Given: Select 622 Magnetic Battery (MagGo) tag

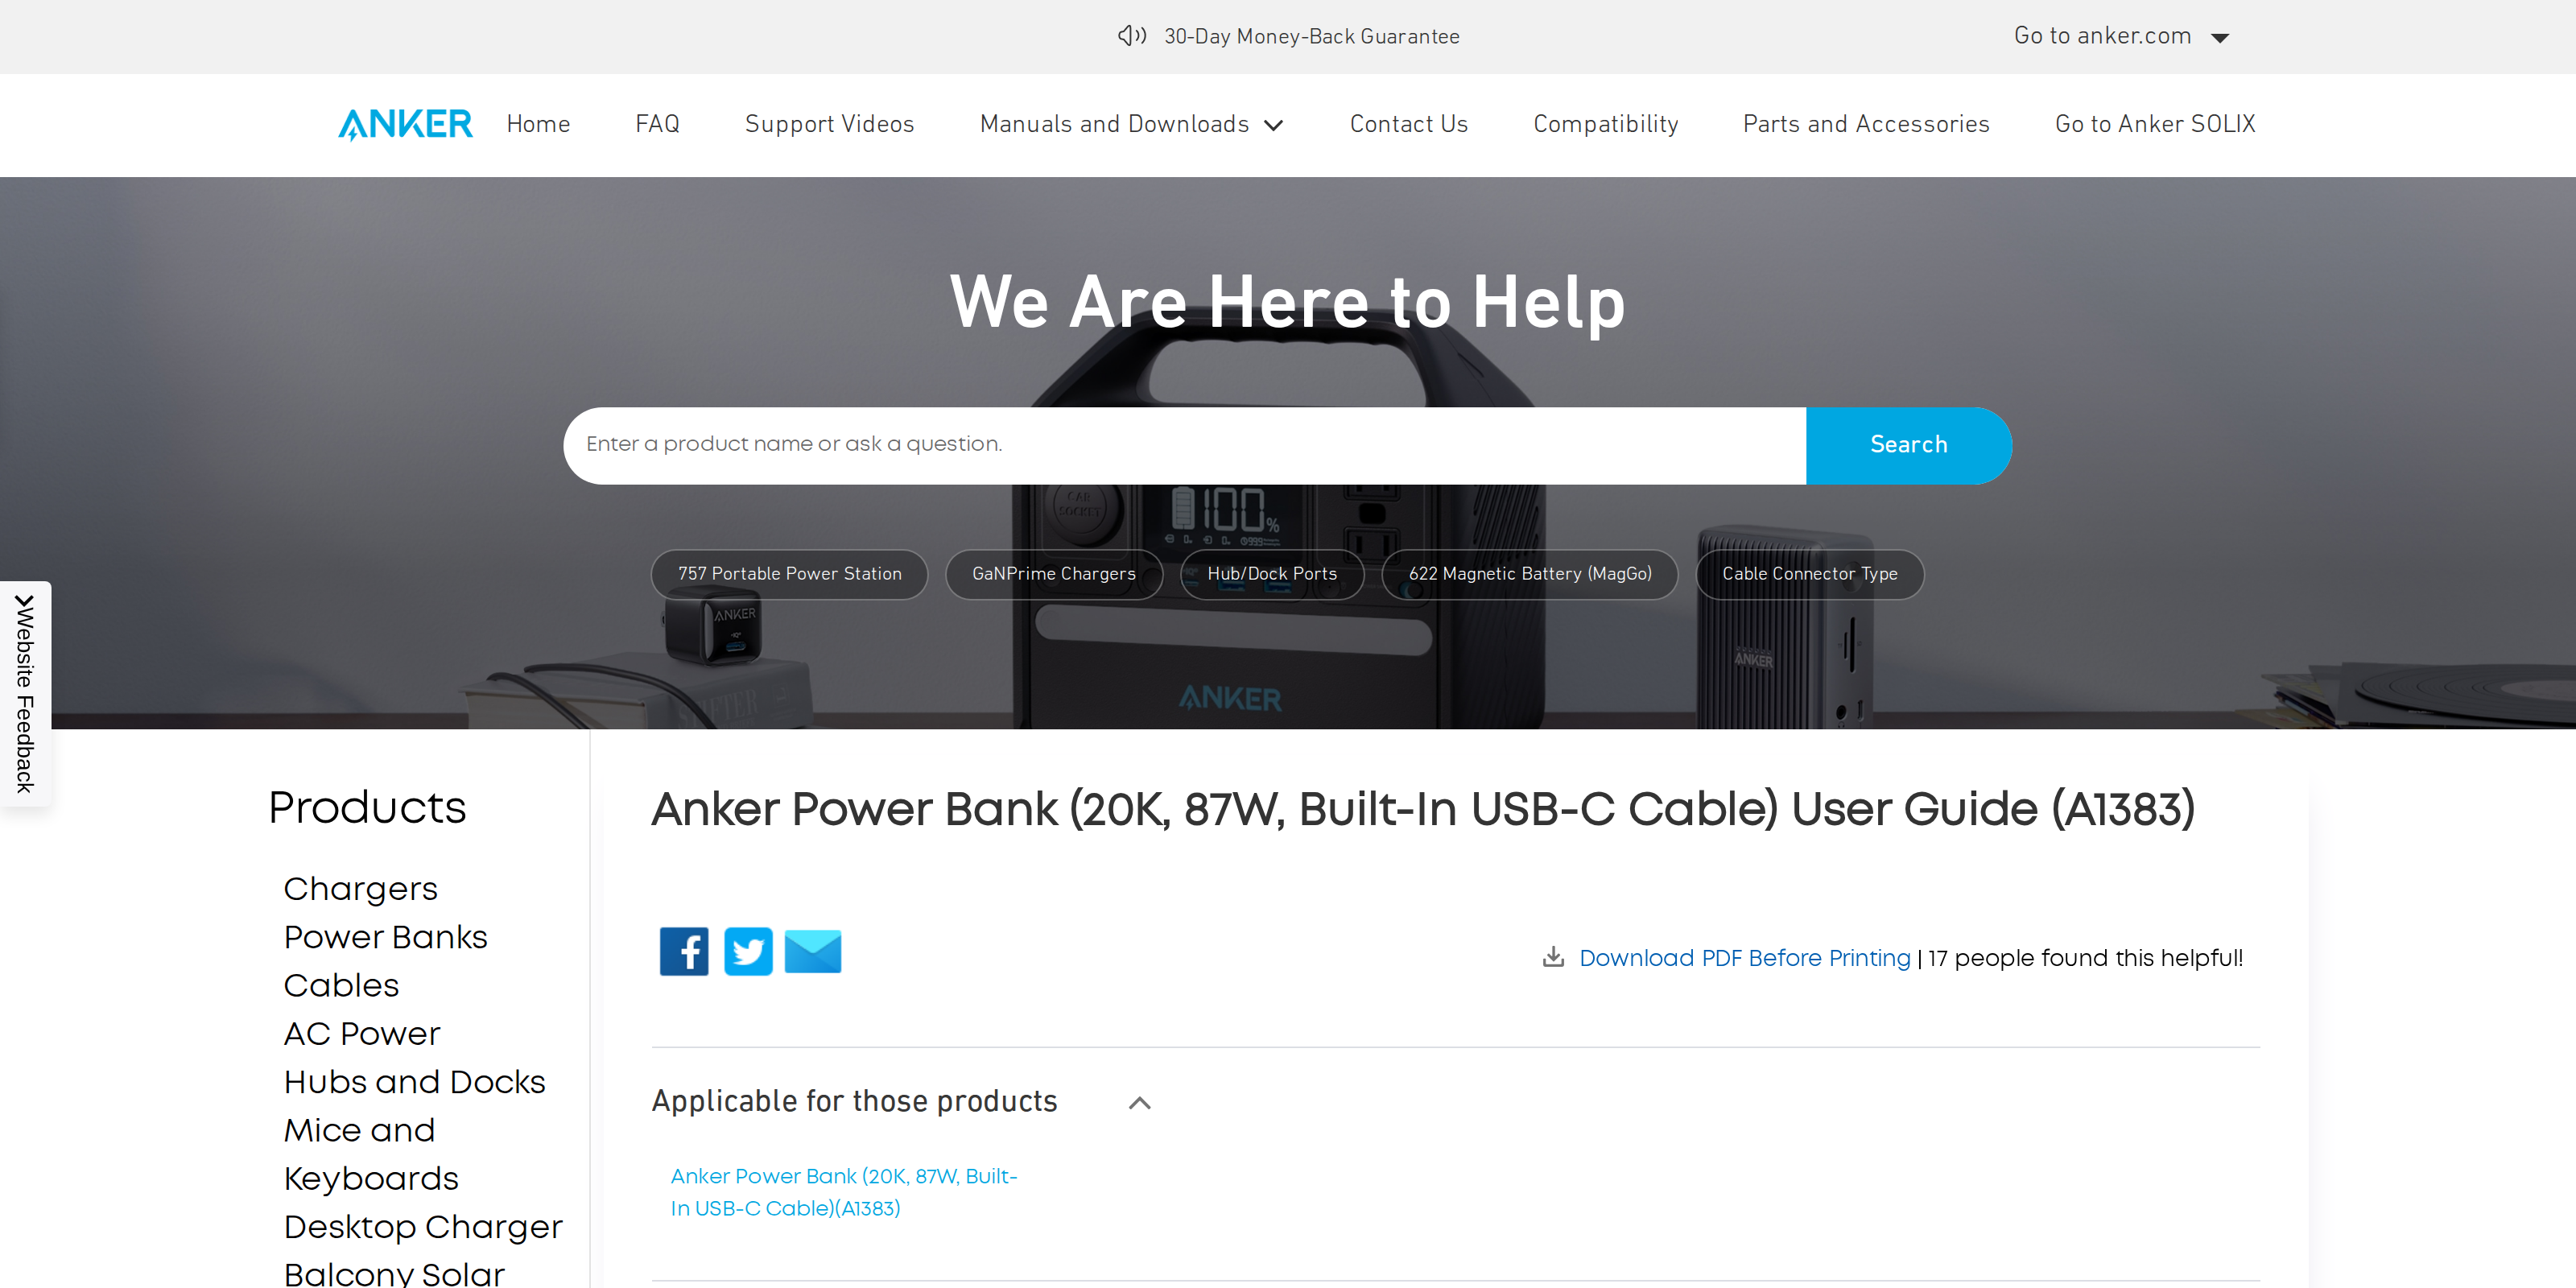Looking at the screenshot, I should [x=1529, y=574].
